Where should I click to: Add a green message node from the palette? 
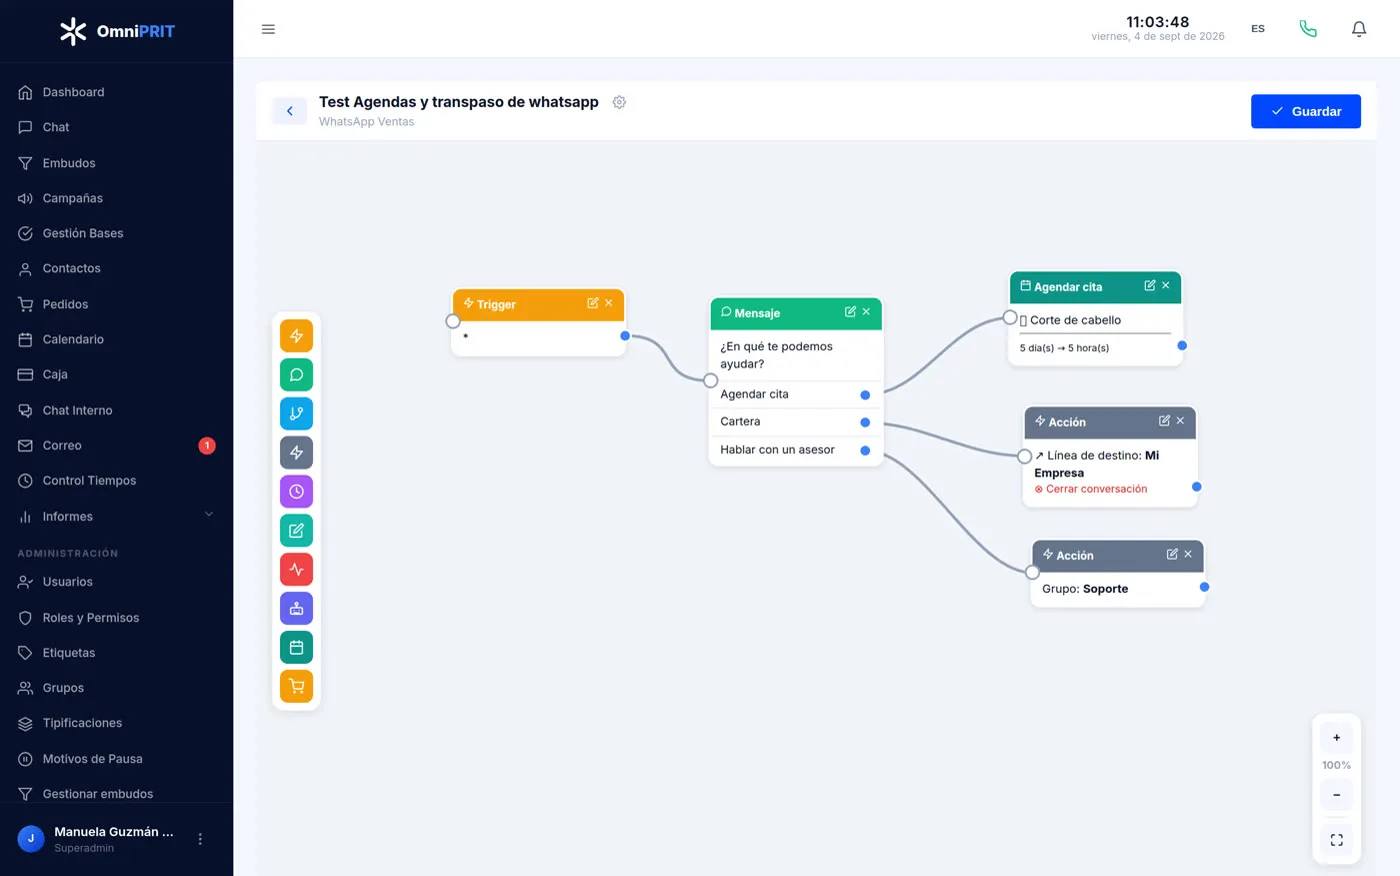pos(296,375)
